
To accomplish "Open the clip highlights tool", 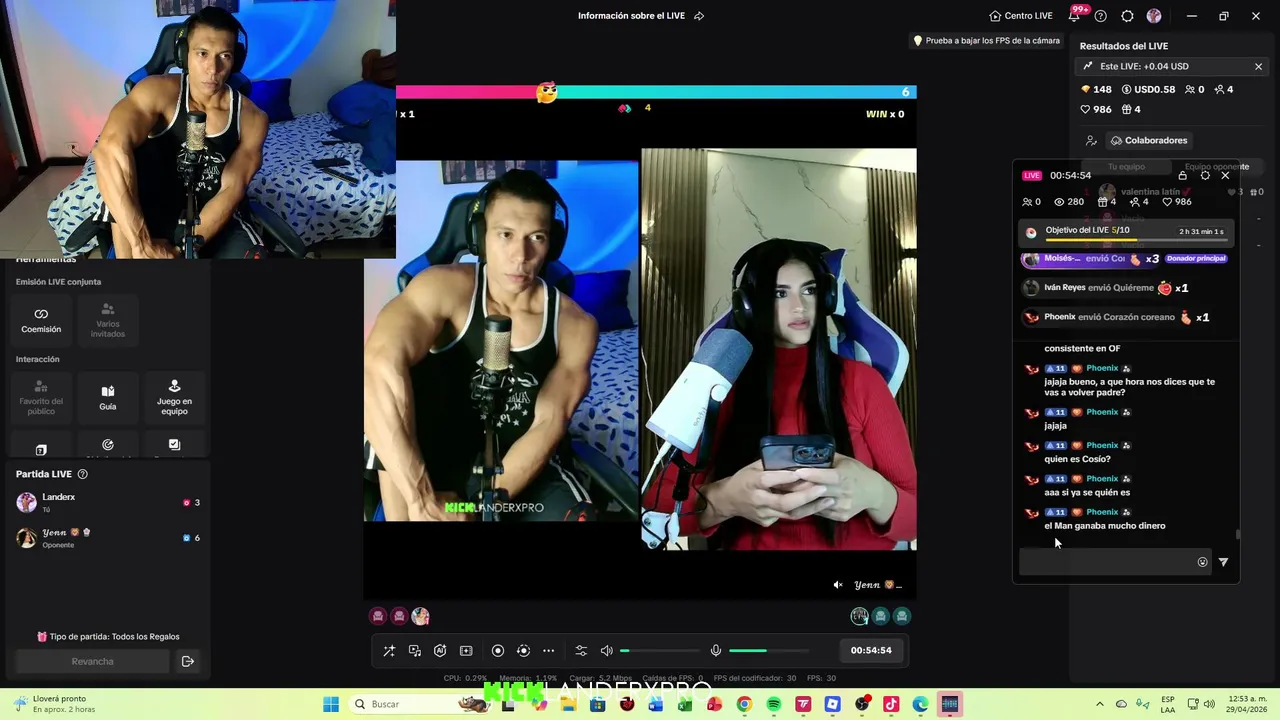I will (x=466, y=651).
